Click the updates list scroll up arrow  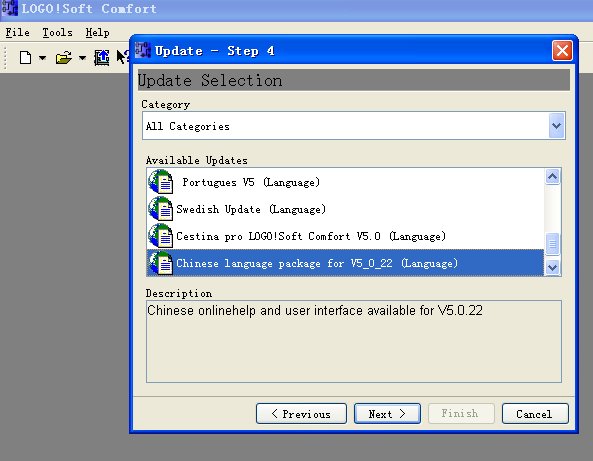point(553,176)
